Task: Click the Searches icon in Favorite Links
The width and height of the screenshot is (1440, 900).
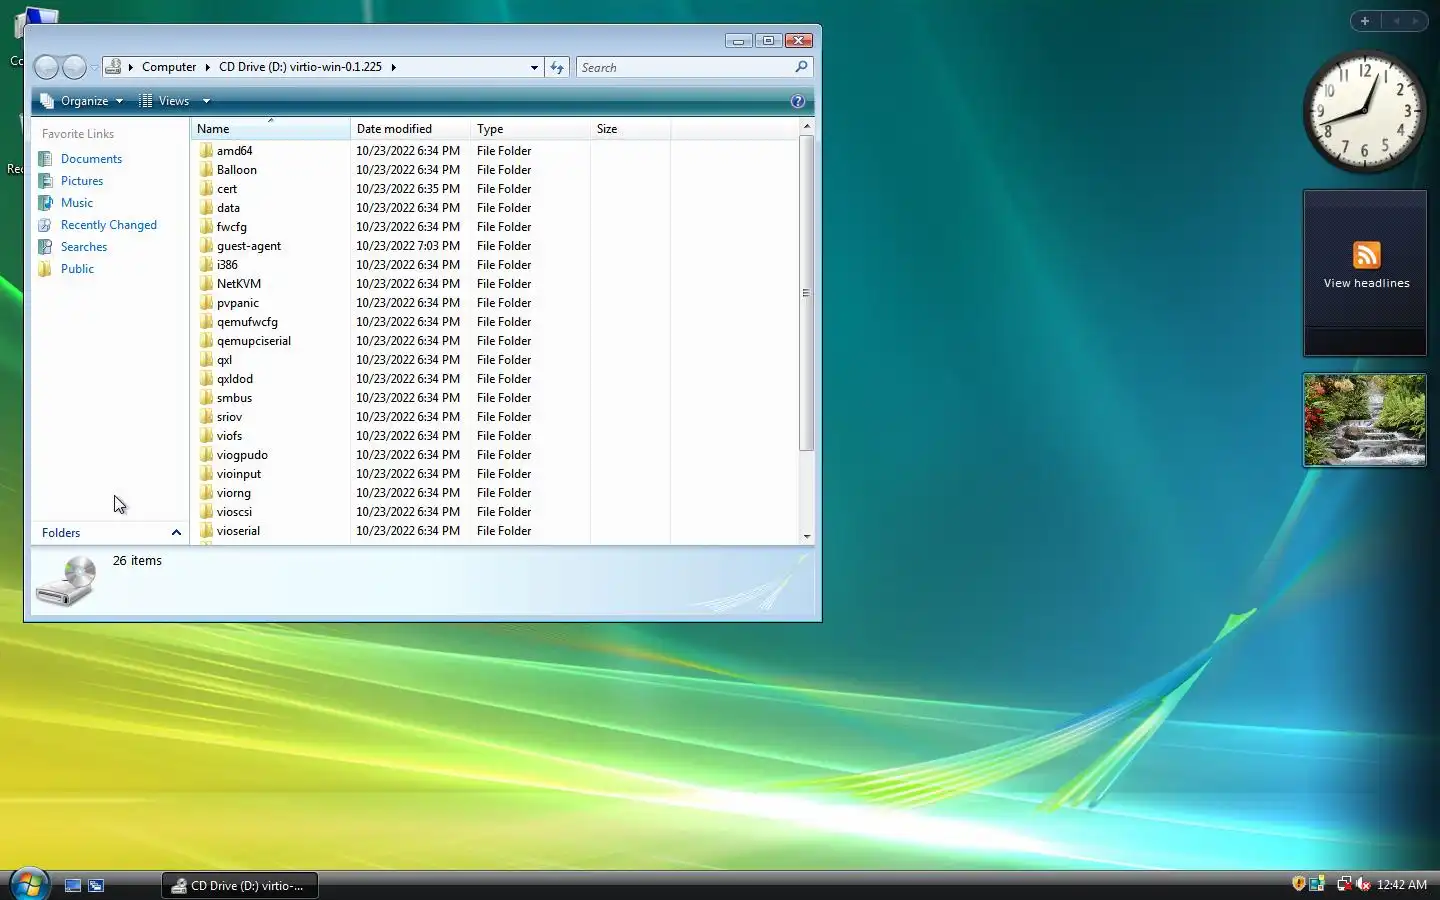Action: click(x=45, y=247)
